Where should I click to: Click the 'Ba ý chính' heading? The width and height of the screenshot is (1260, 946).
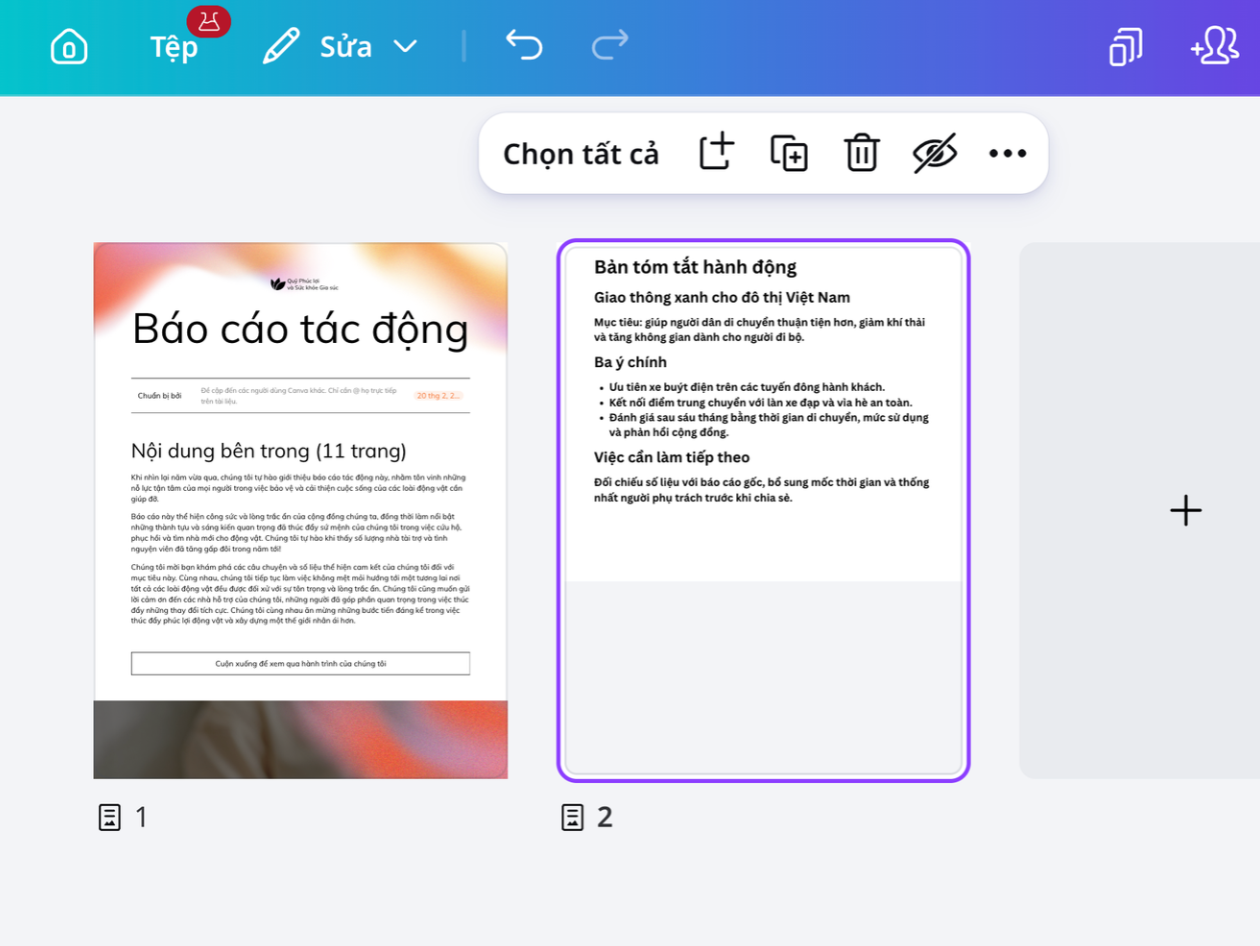click(630, 362)
